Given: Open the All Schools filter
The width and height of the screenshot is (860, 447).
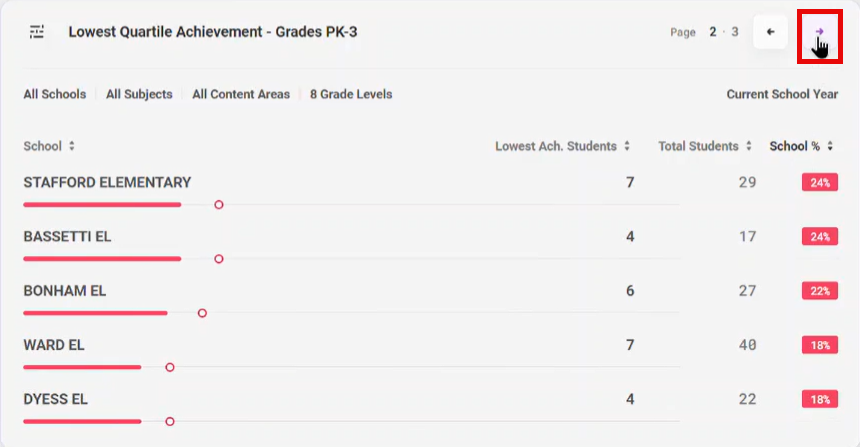Looking at the screenshot, I should coord(55,94).
